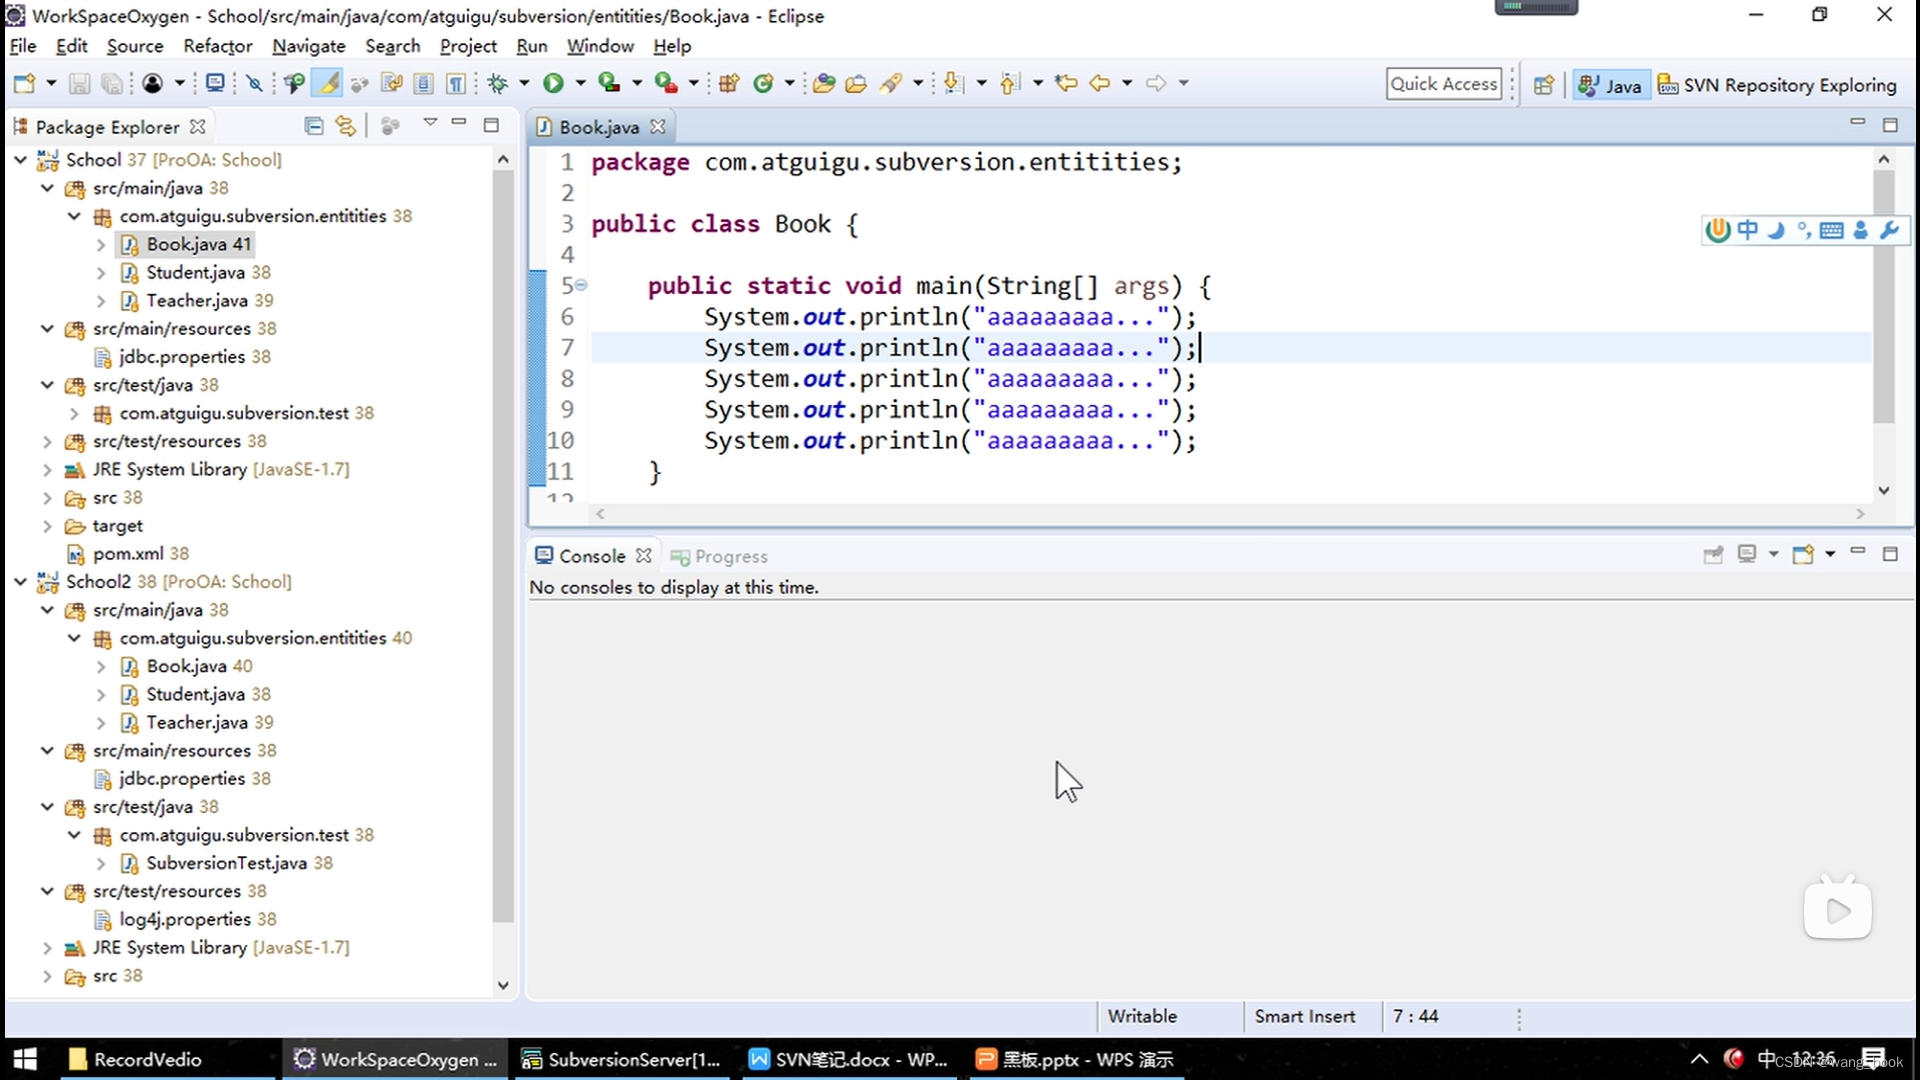
Task: Click the New Java Class icon
Action: [x=763, y=83]
